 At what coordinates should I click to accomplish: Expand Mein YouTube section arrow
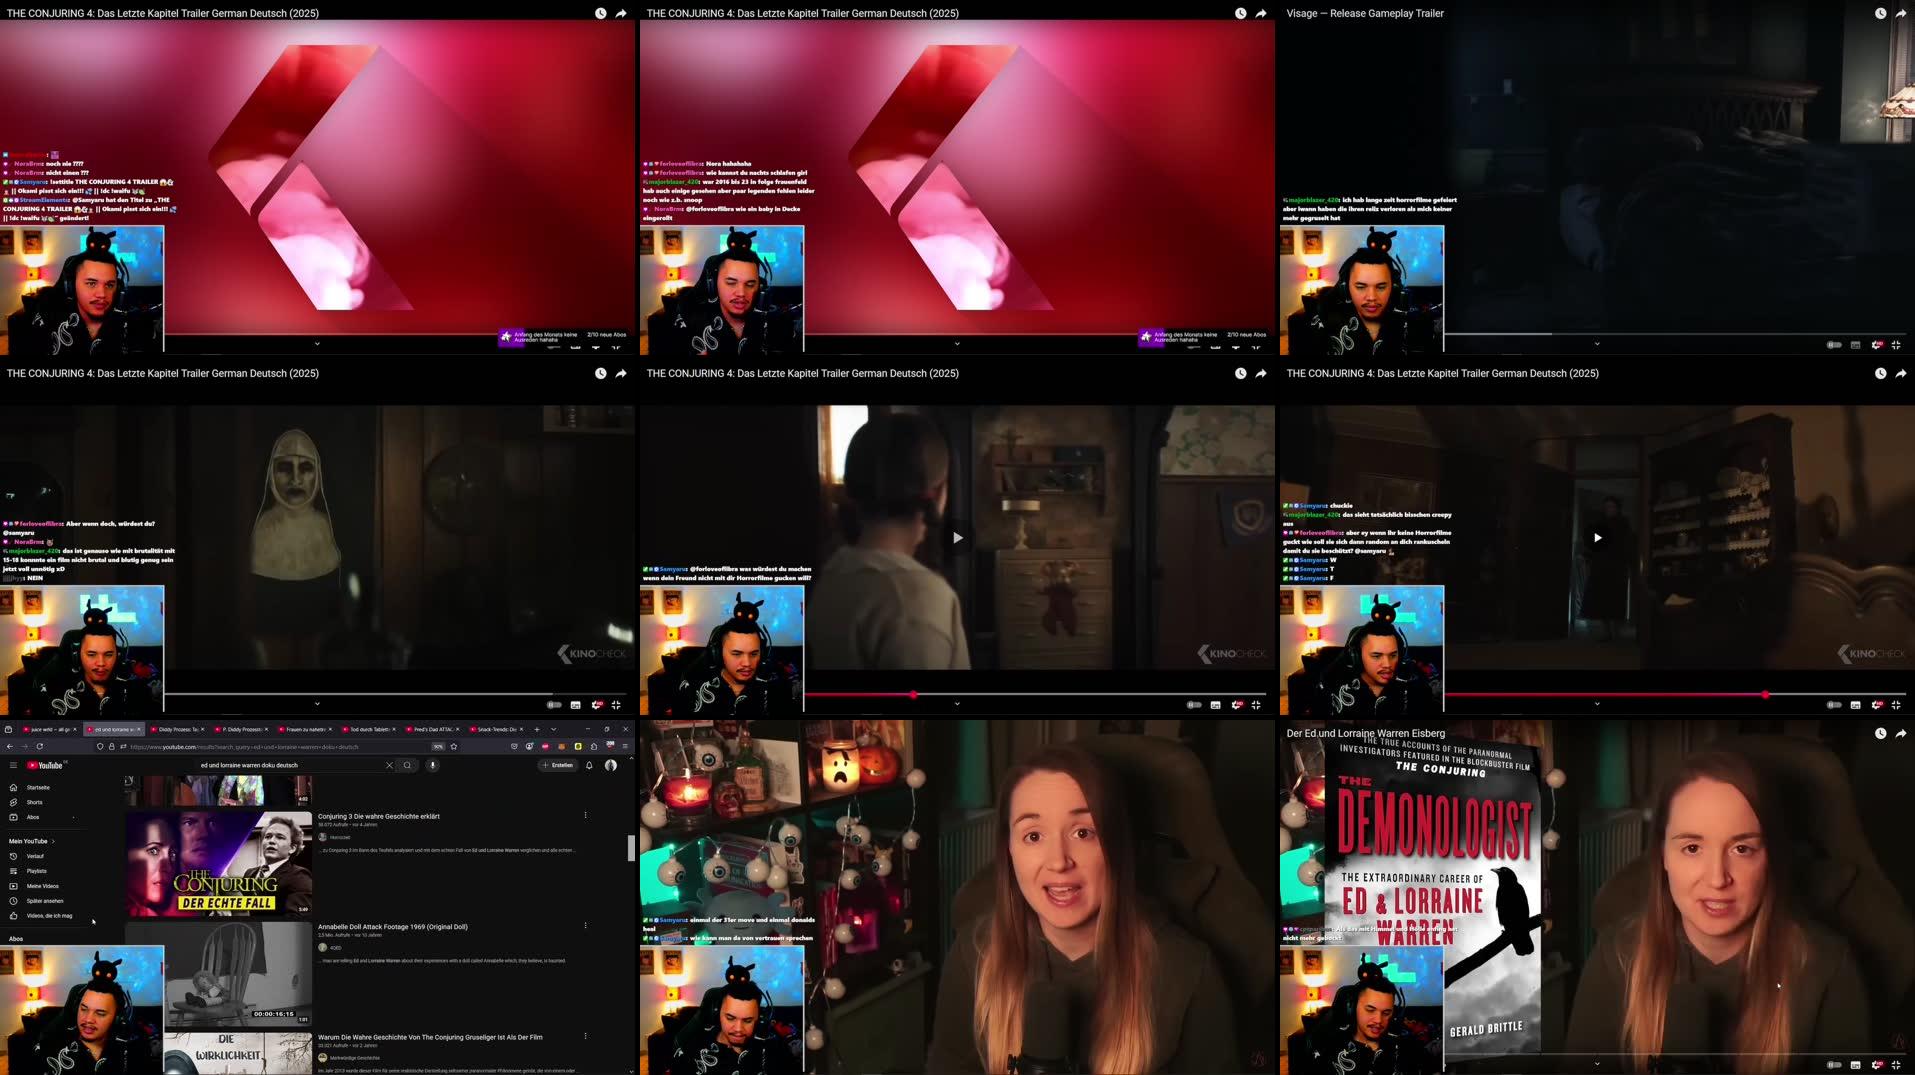53,841
